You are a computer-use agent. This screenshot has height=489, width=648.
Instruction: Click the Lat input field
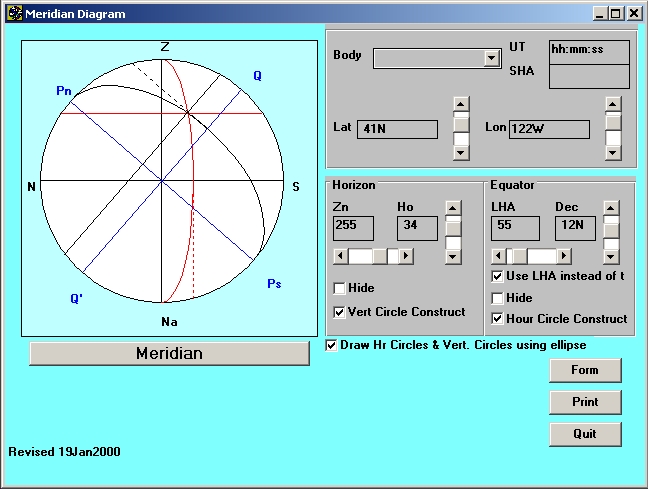[x=399, y=129]
